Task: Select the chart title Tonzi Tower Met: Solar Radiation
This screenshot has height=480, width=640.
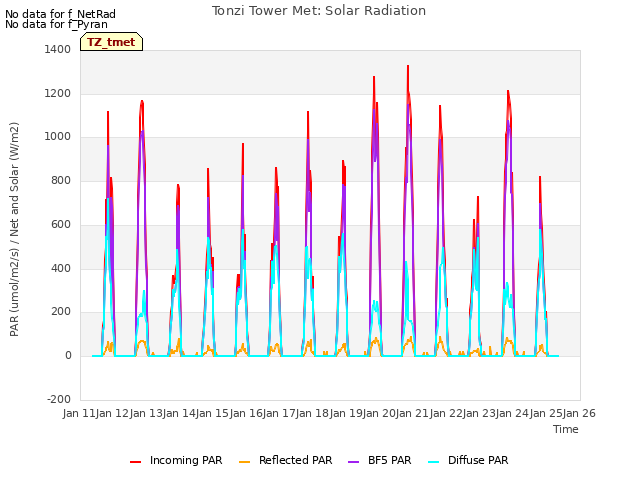Action: click(319, 11)
